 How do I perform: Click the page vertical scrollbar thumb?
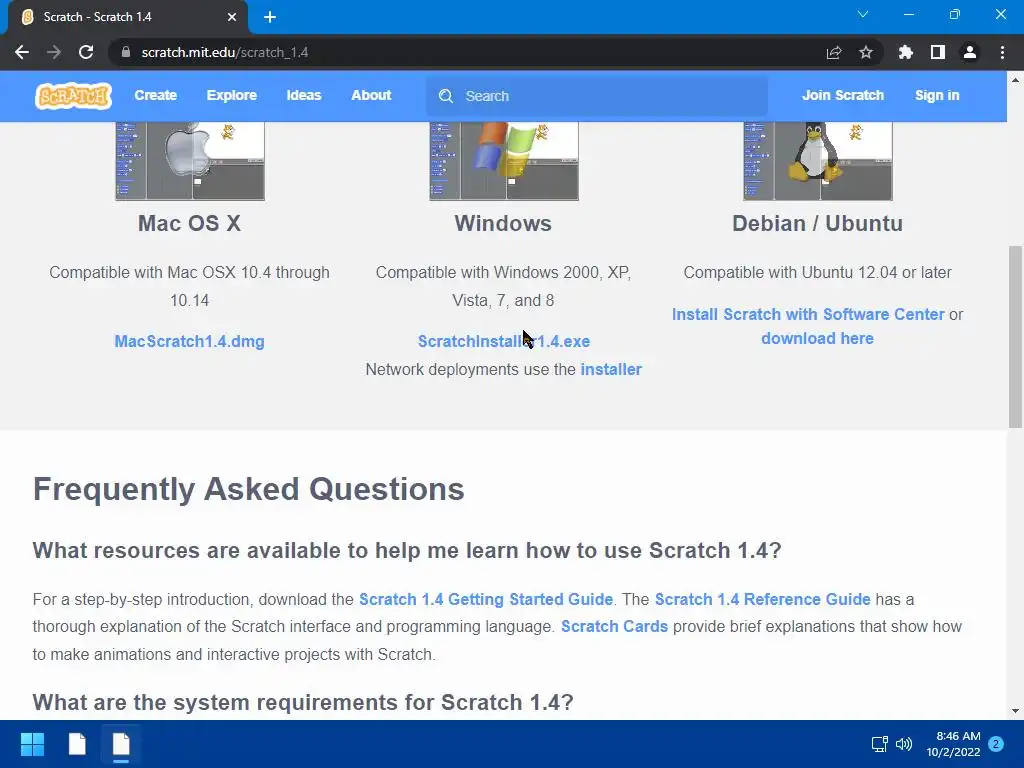pyautogui.click(x=1015, y=337)
